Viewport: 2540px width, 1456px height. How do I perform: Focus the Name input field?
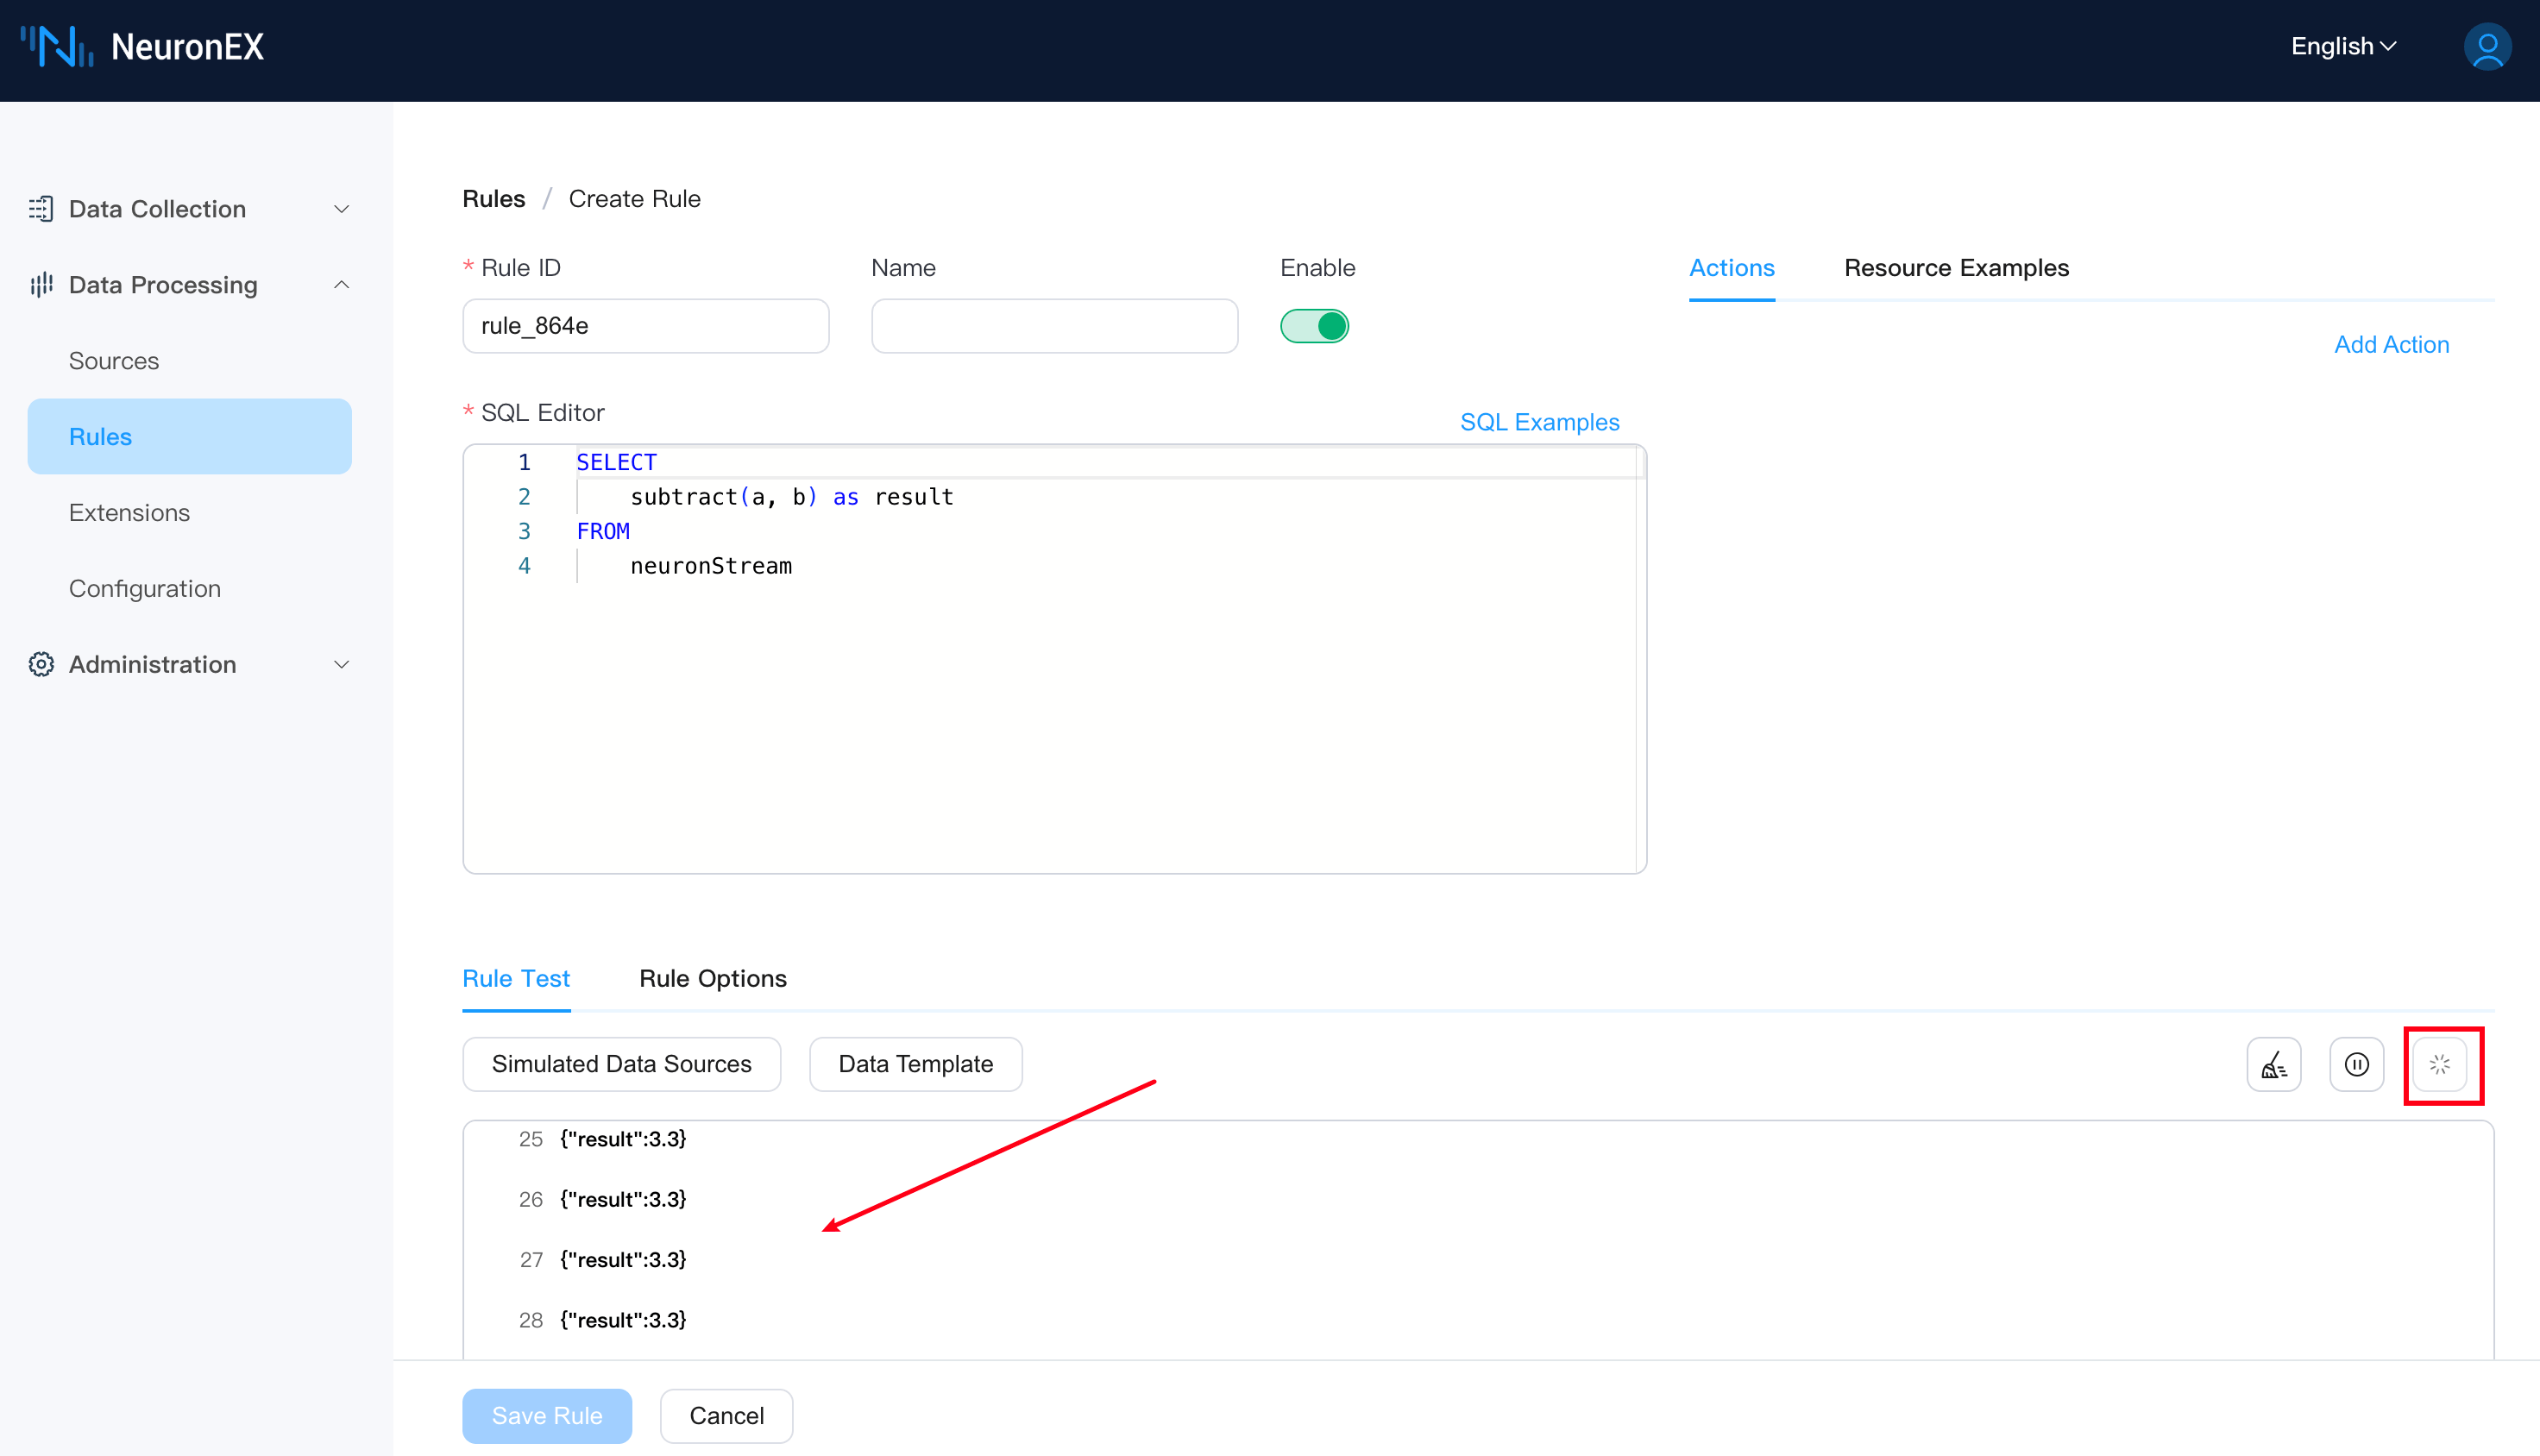1054,326
